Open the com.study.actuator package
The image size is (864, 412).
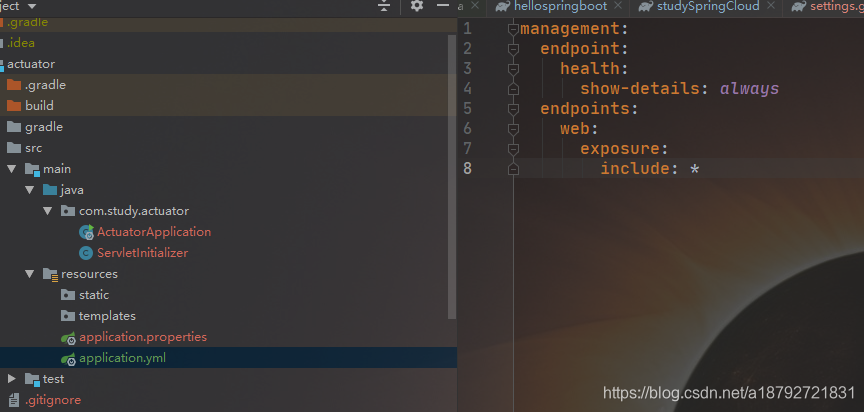point(134,211)
